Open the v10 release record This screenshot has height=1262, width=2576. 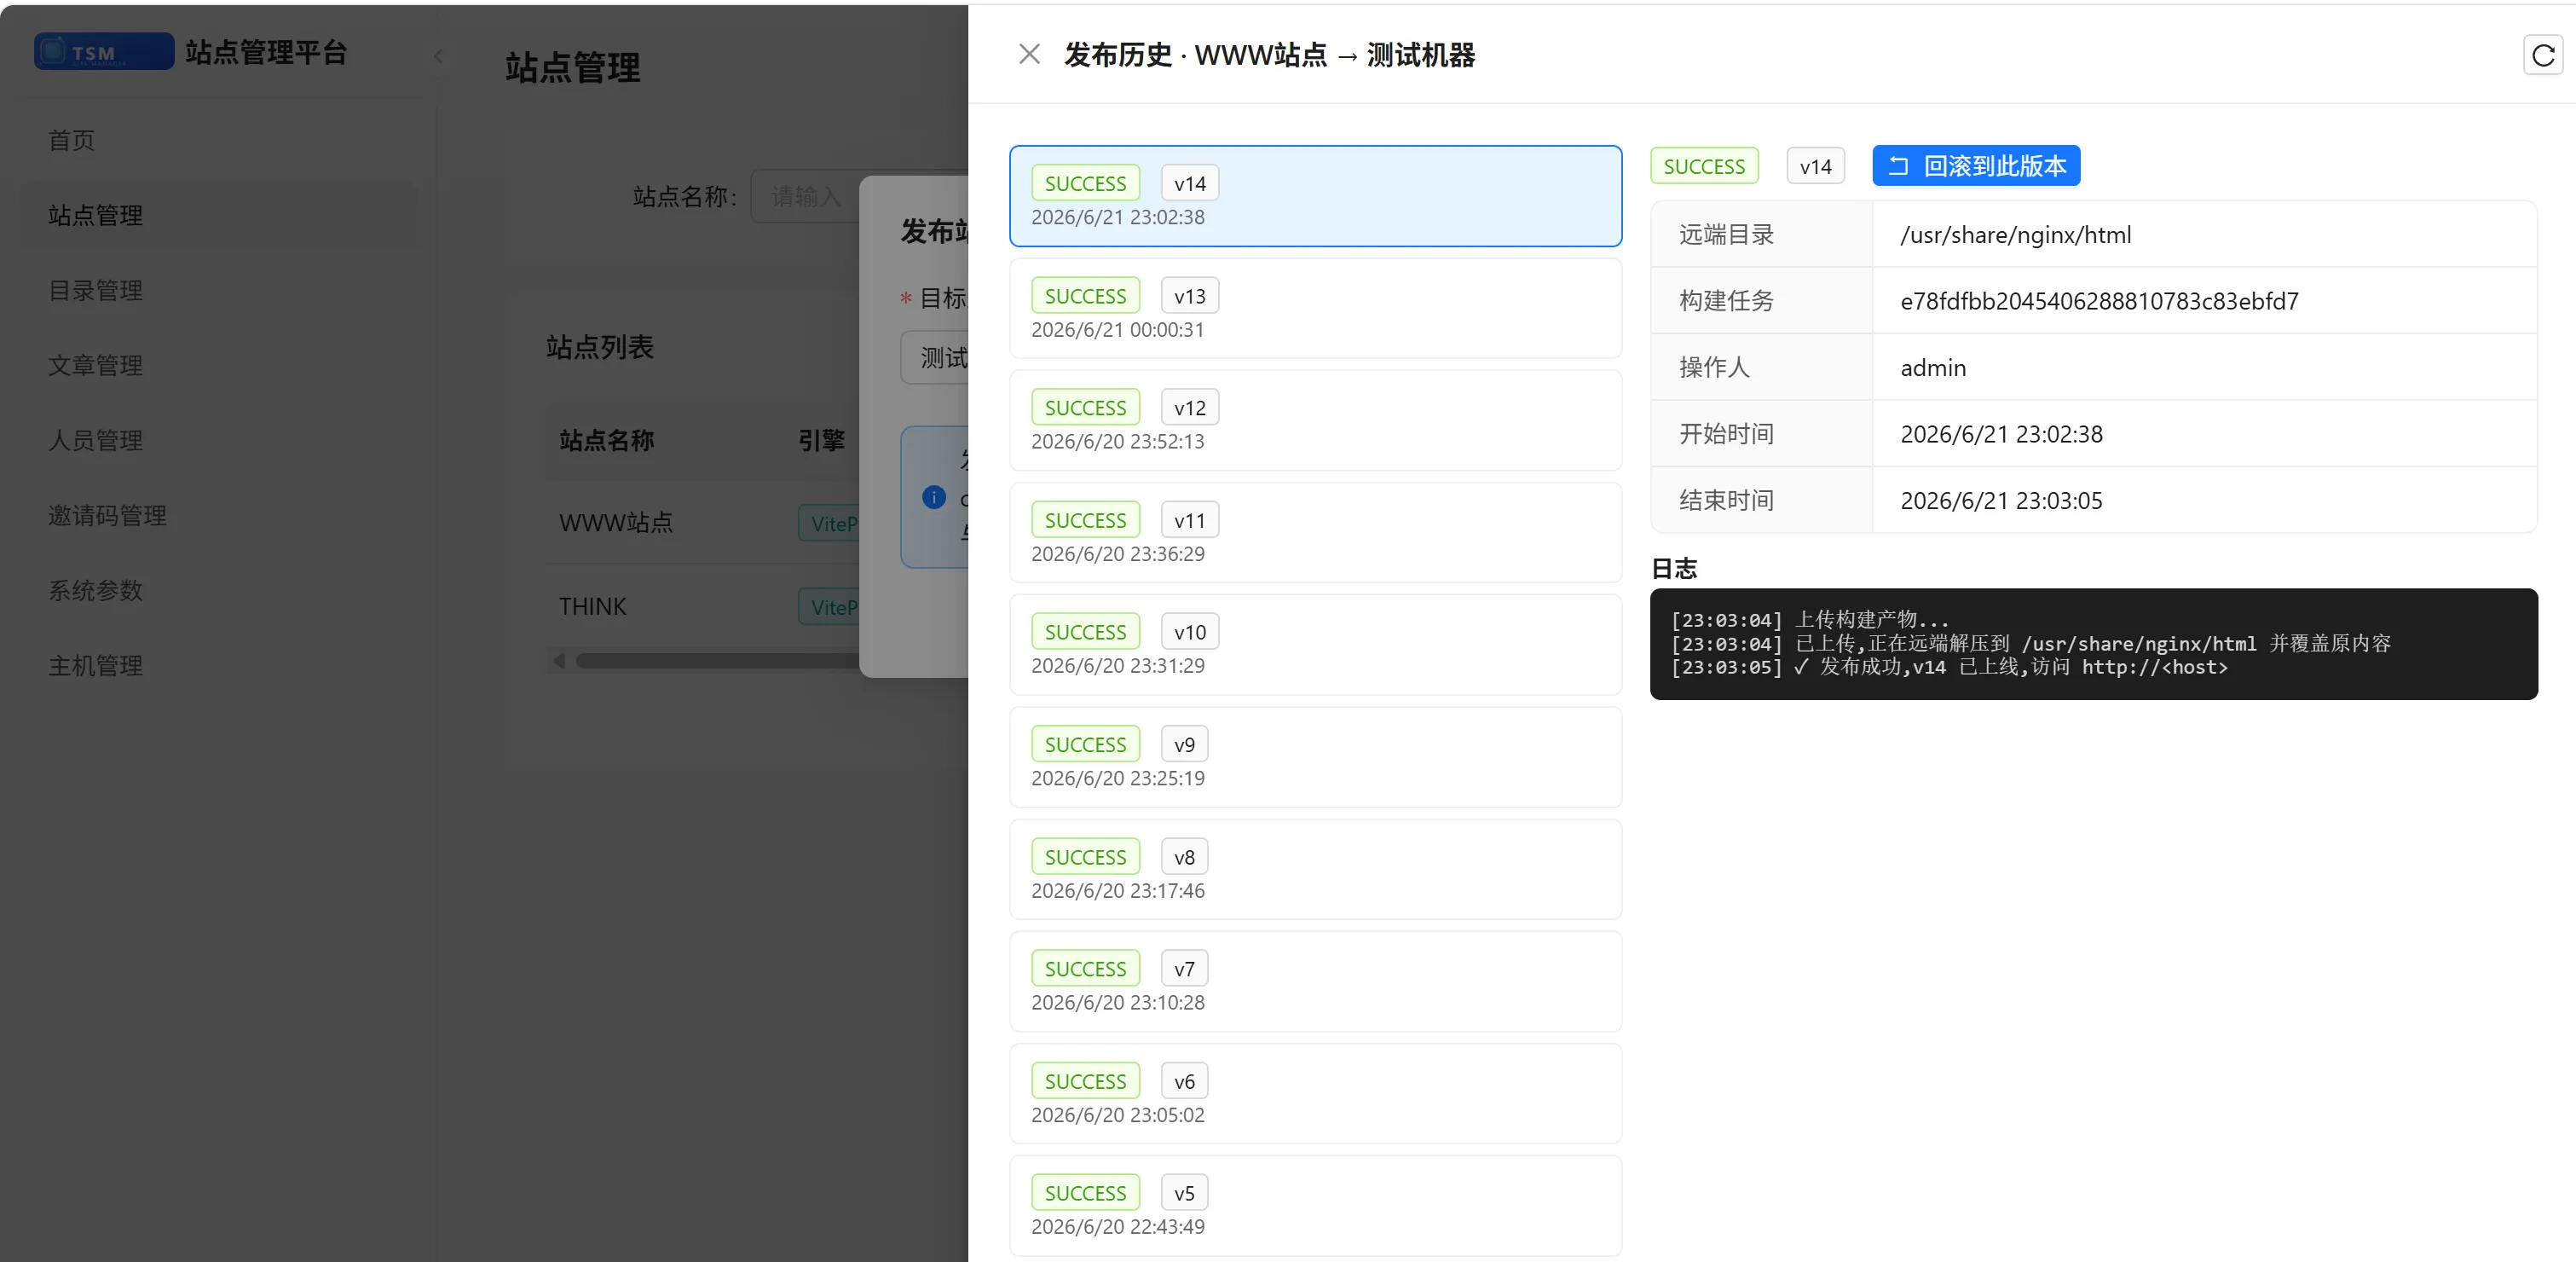click(x=1315, y=644)
